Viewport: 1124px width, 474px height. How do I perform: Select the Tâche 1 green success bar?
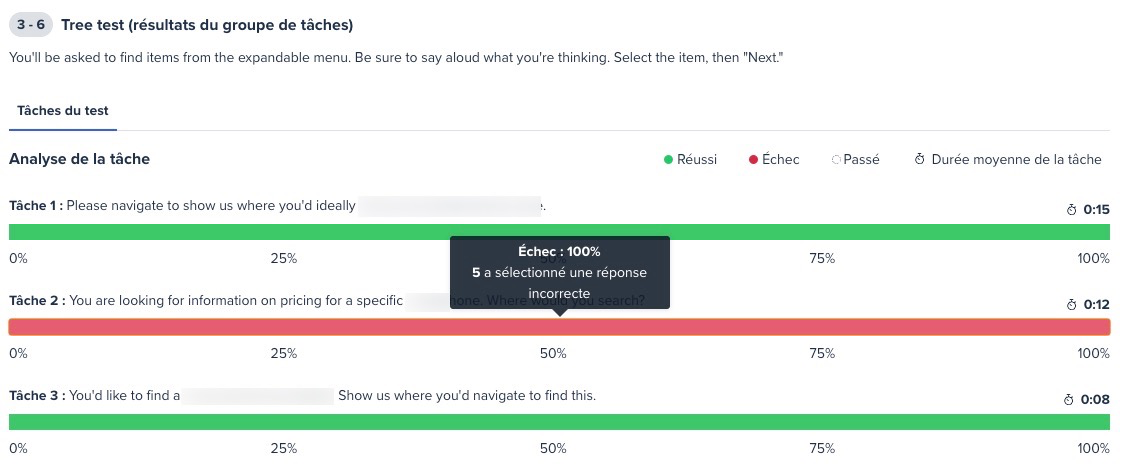[x=559, y=232]
